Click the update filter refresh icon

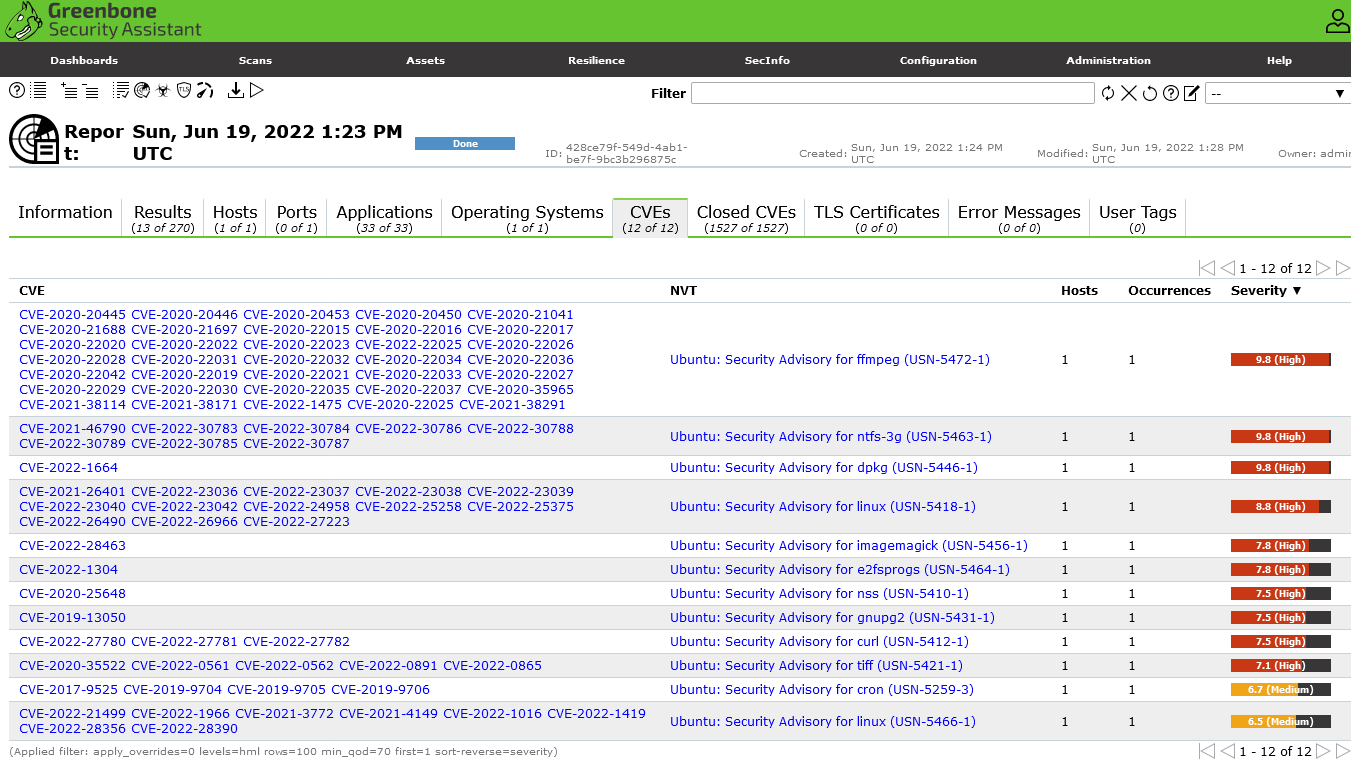(x=1108, y=93)
